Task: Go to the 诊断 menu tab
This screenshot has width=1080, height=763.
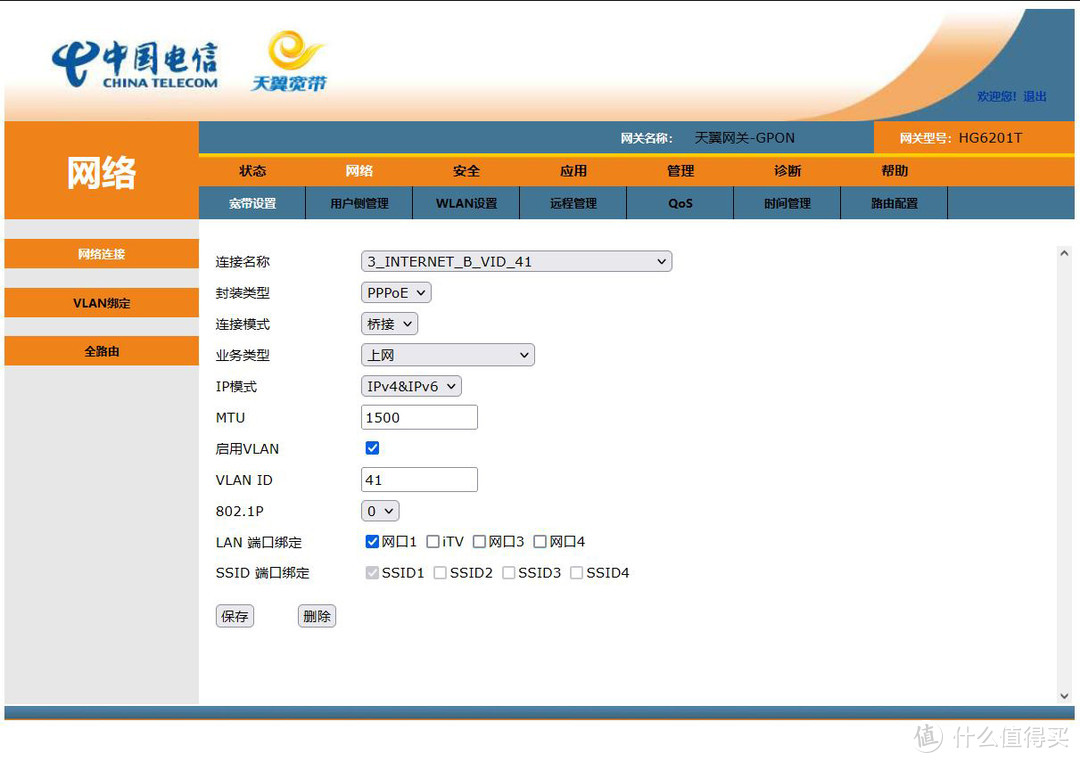Action: pos(787,171)
